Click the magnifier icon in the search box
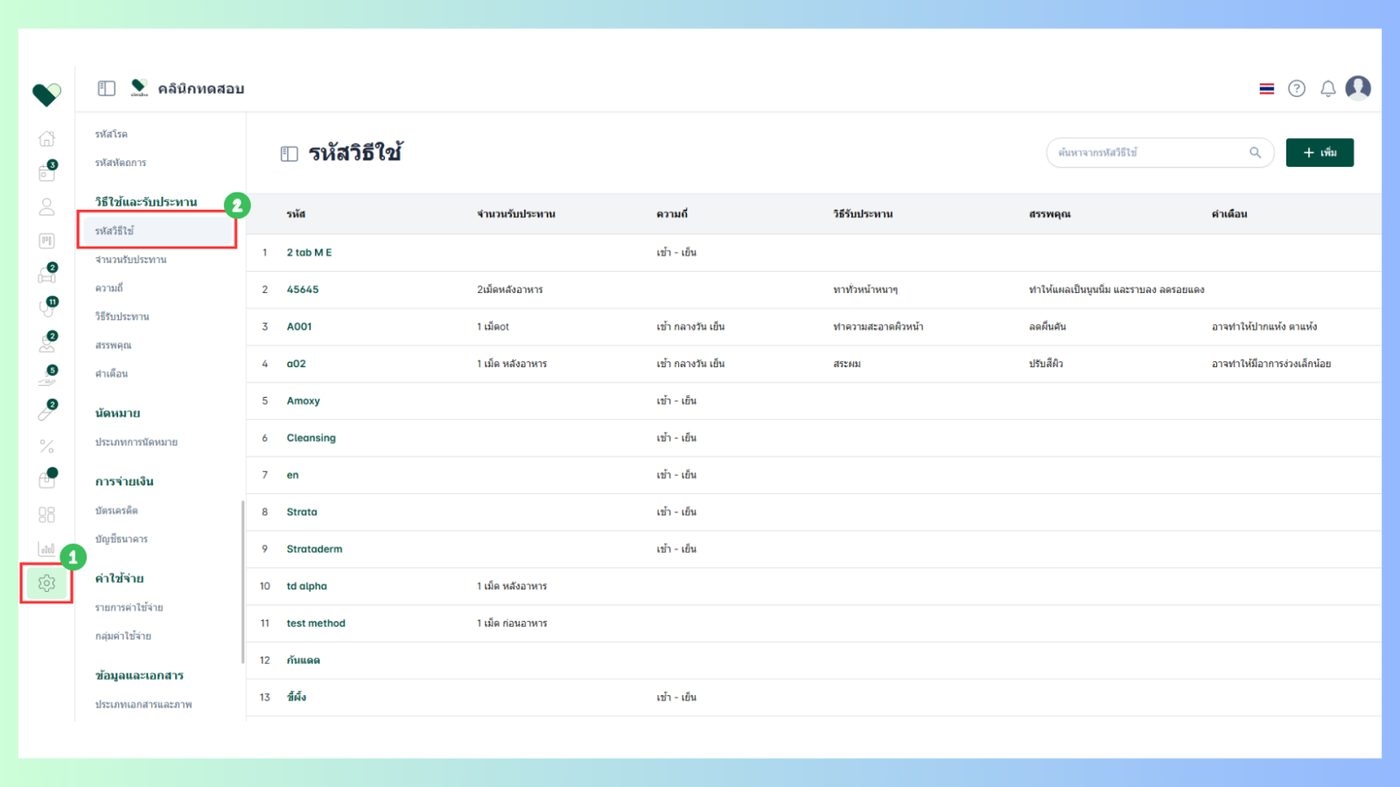Image resolution: width=1400 pixels, height=787 pixels. pyautogui.click(x=1255, y=153)
